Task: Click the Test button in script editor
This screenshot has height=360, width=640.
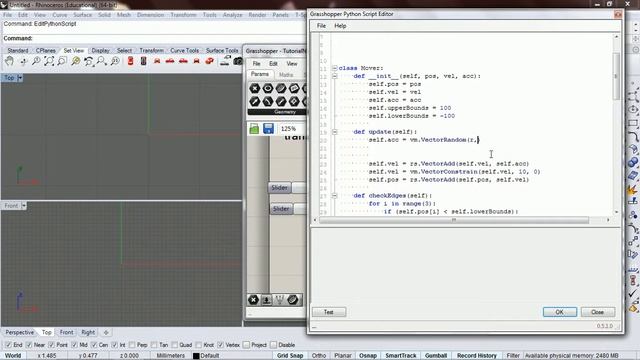Action: tap(329, 312)
